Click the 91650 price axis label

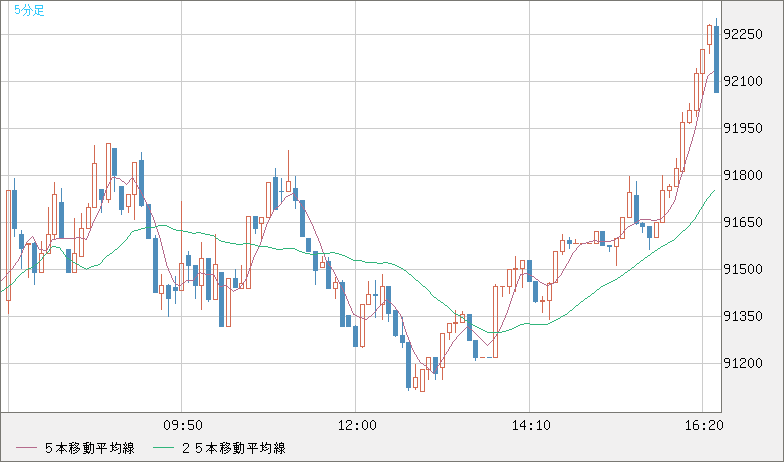pos(744,222)
